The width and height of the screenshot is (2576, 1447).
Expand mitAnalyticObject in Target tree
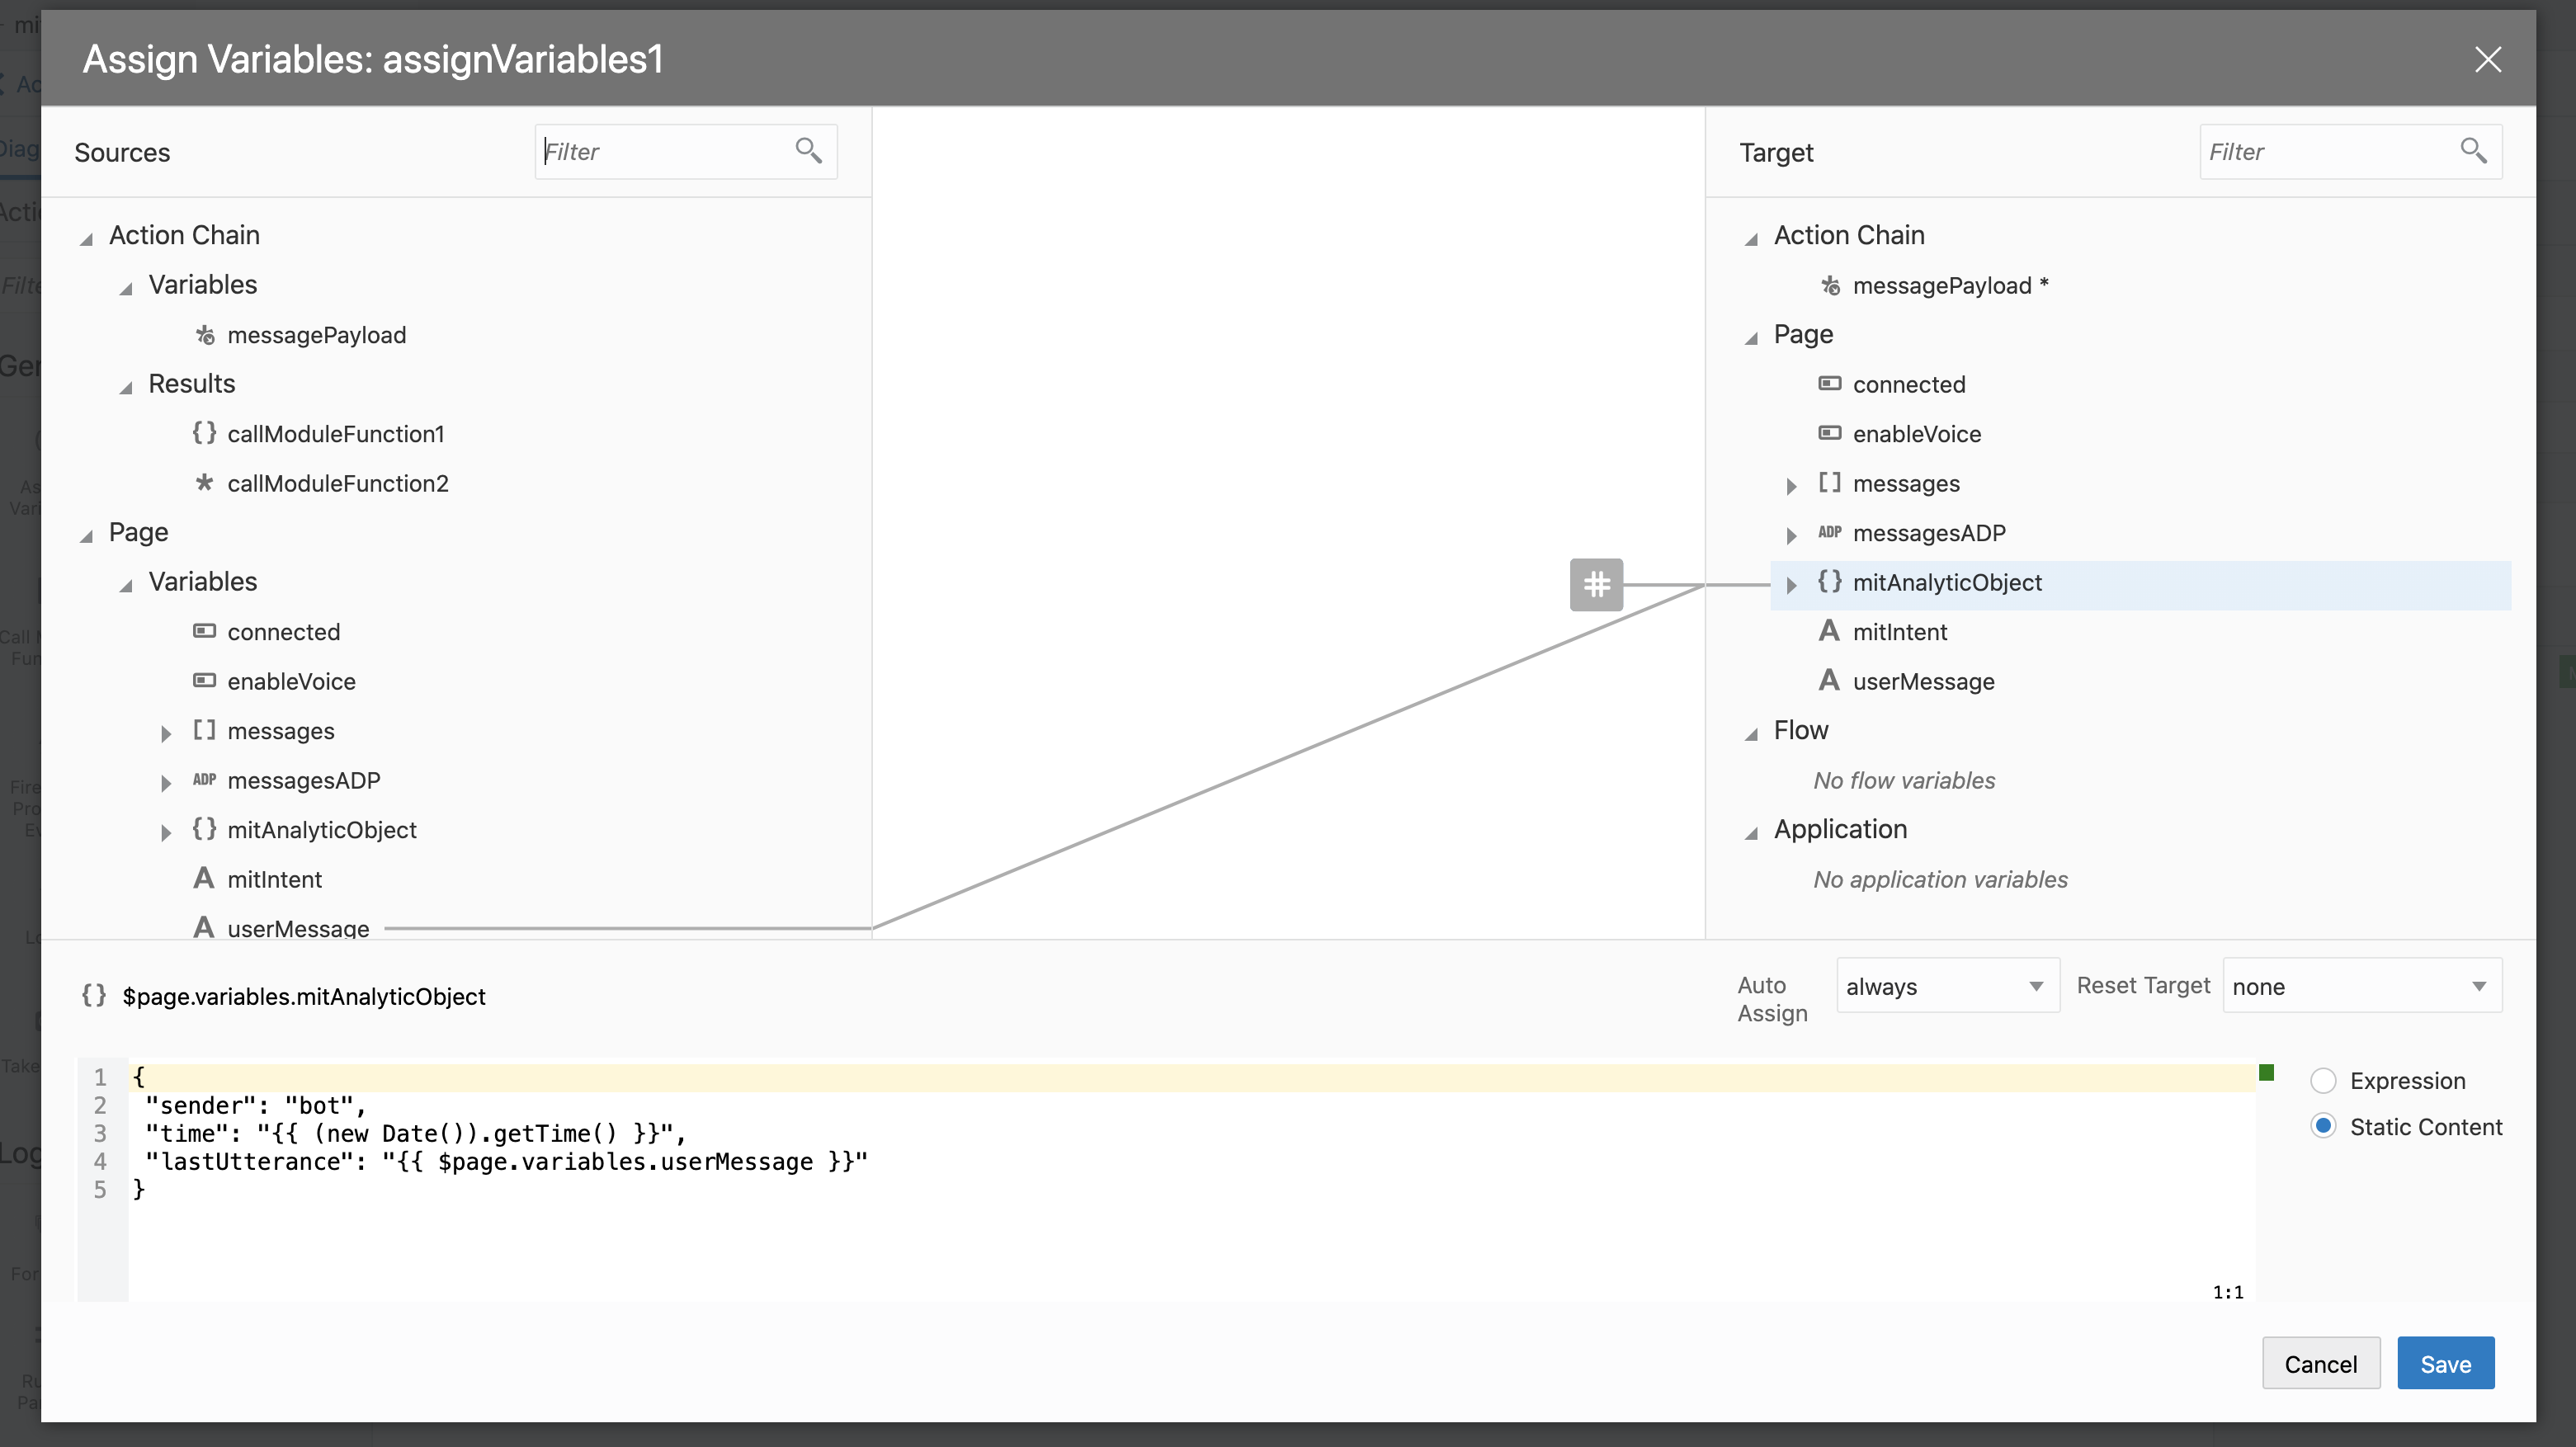coord(1791,584)
